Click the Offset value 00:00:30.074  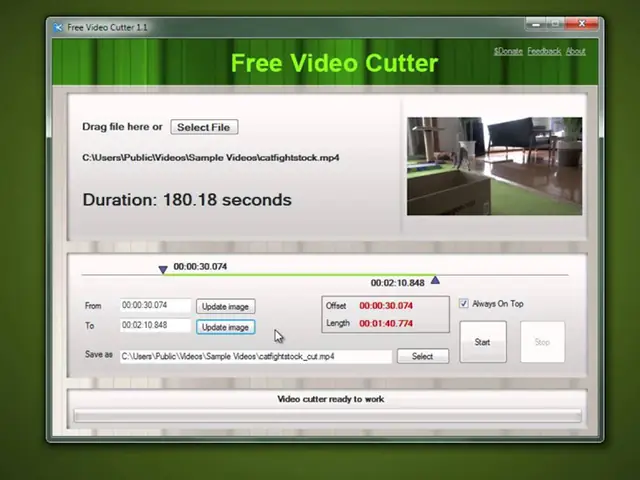click(x=386, y=306)
